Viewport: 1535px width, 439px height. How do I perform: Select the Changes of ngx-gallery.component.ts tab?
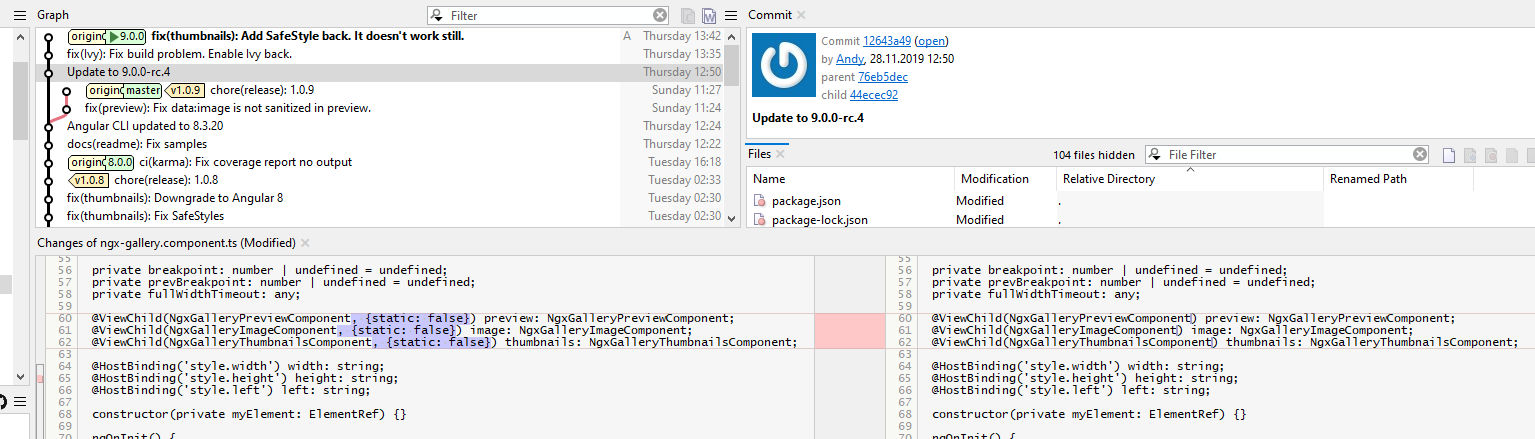(x=166, y=243)
